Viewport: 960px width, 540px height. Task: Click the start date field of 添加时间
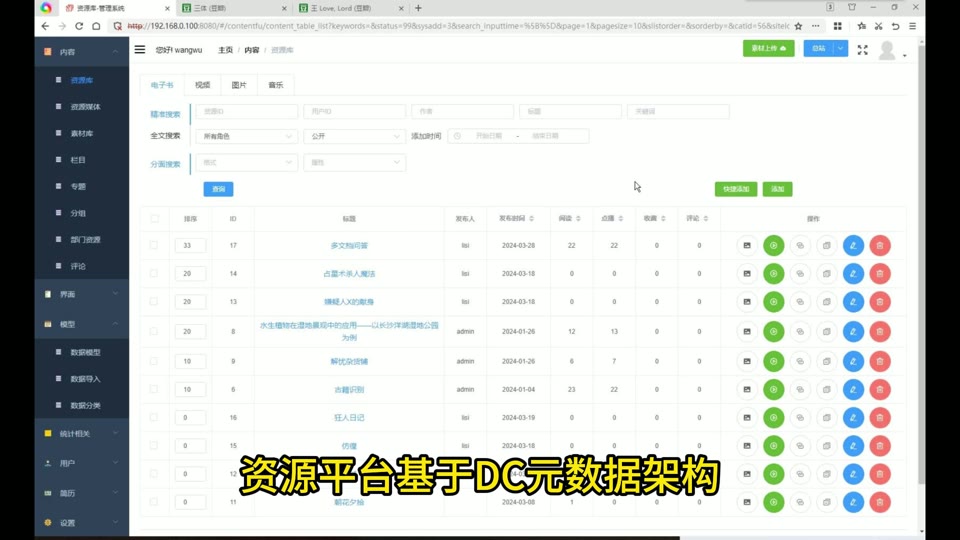(x=489, y=136)
